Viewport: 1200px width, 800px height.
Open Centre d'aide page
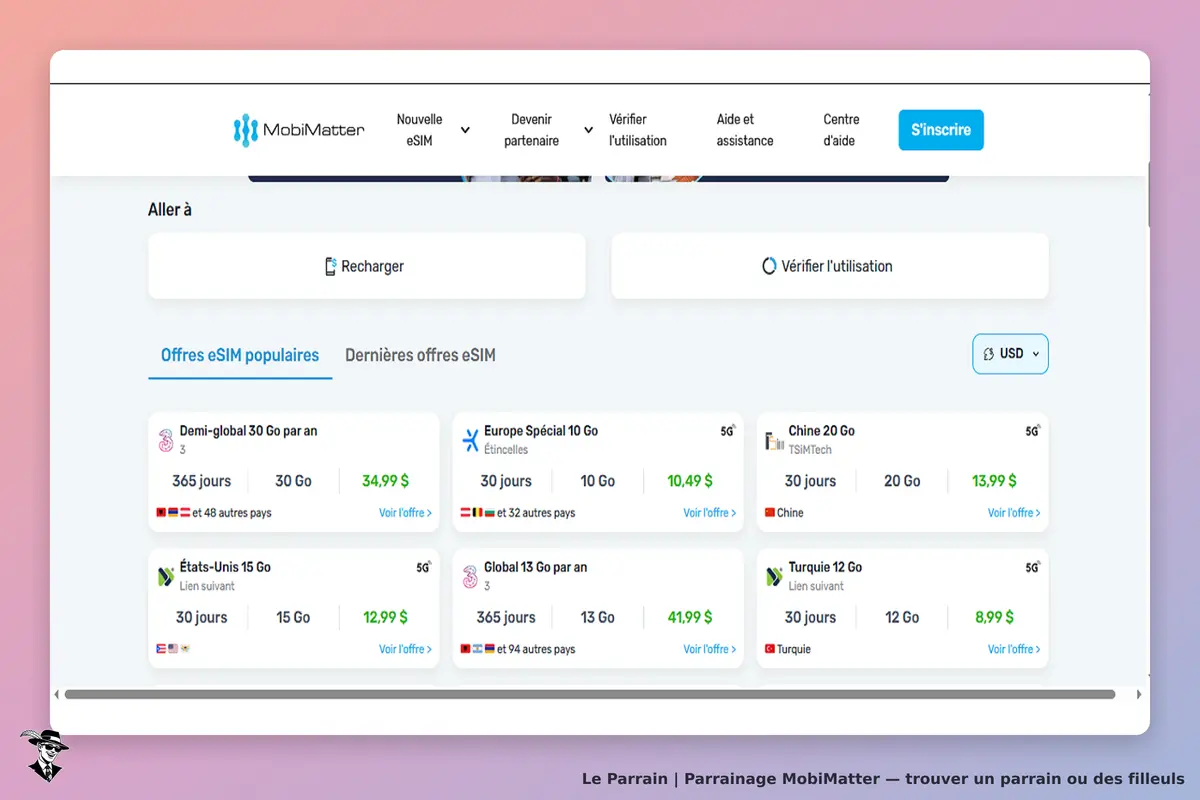point(841,130)
